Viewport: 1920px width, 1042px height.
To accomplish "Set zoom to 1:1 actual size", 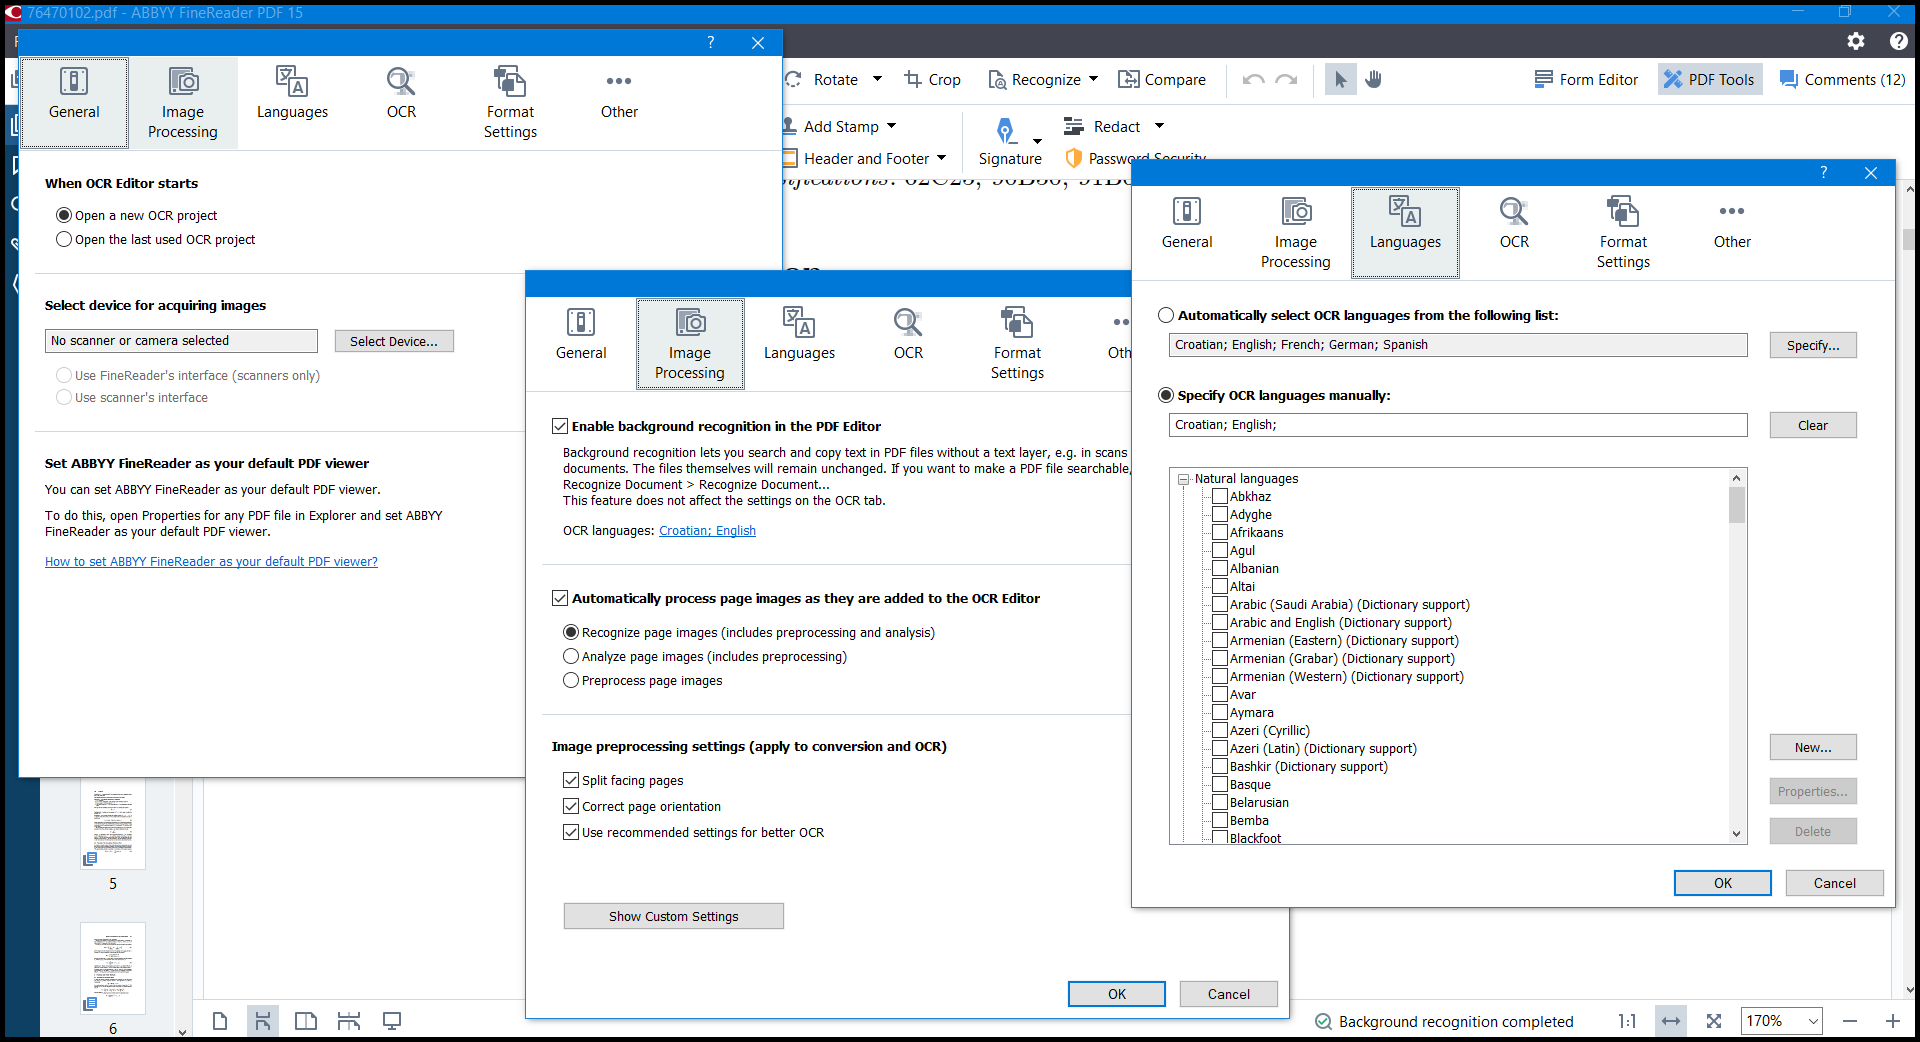I will (1627, 1021).
